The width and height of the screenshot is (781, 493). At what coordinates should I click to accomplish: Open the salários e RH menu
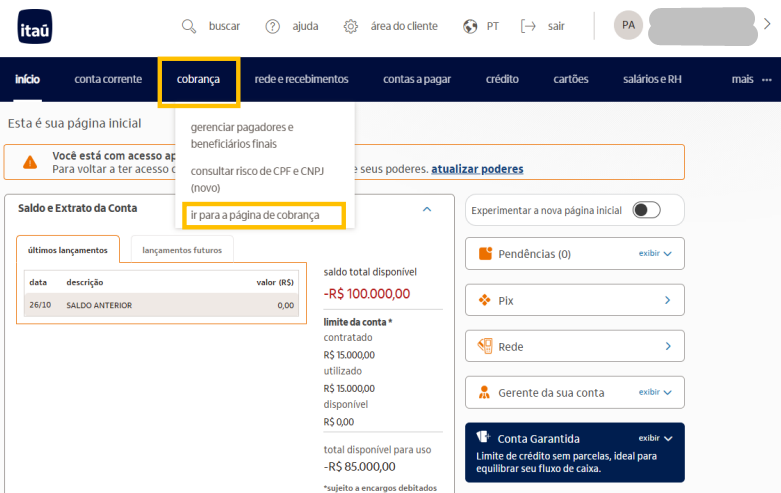pyautogui.click(x=652, y=79)
